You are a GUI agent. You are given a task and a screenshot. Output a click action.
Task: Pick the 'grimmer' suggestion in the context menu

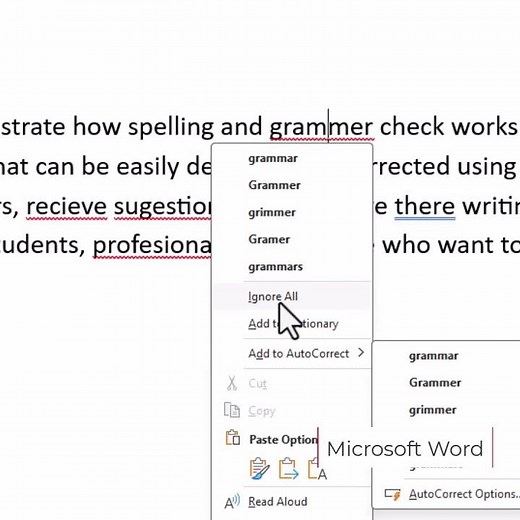272,212
